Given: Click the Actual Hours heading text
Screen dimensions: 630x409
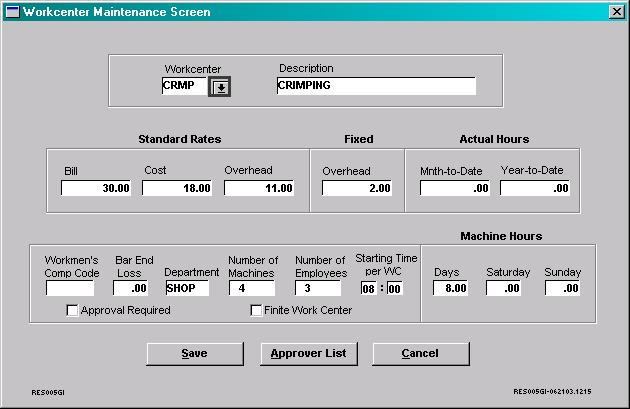Looking at the screenshot, I should (x=494, y=139).
